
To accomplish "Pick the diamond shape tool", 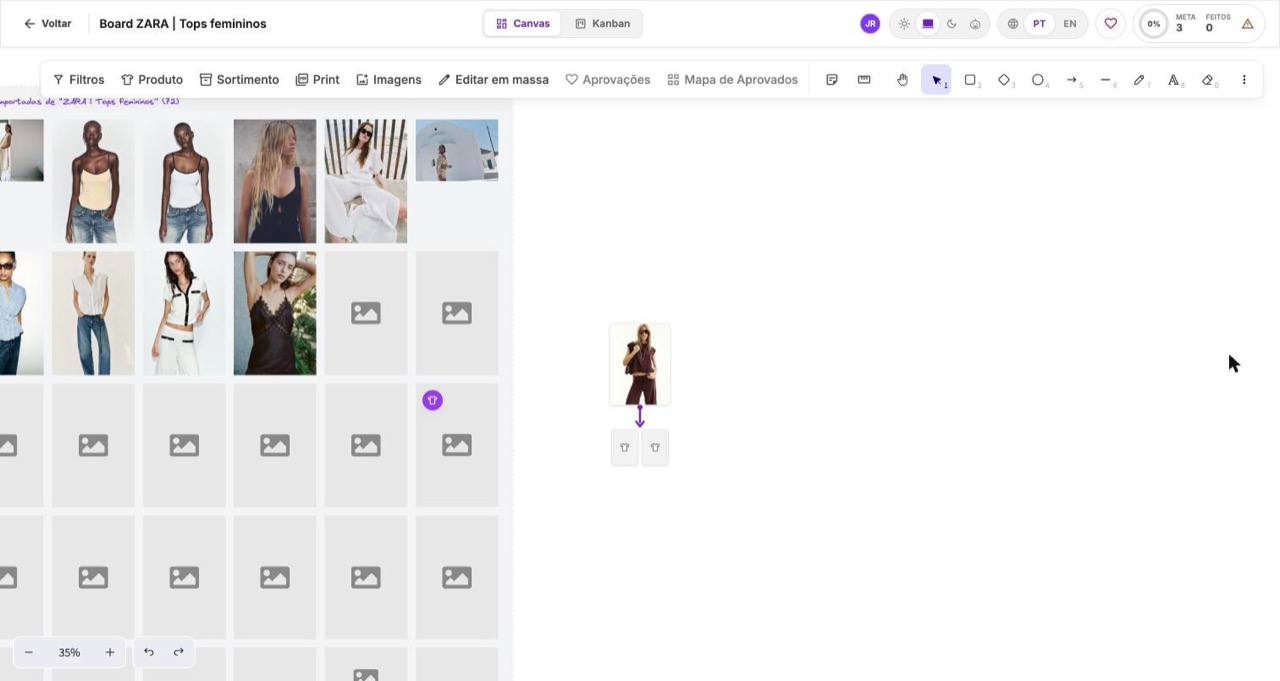I will click(x=1004, y=80).
